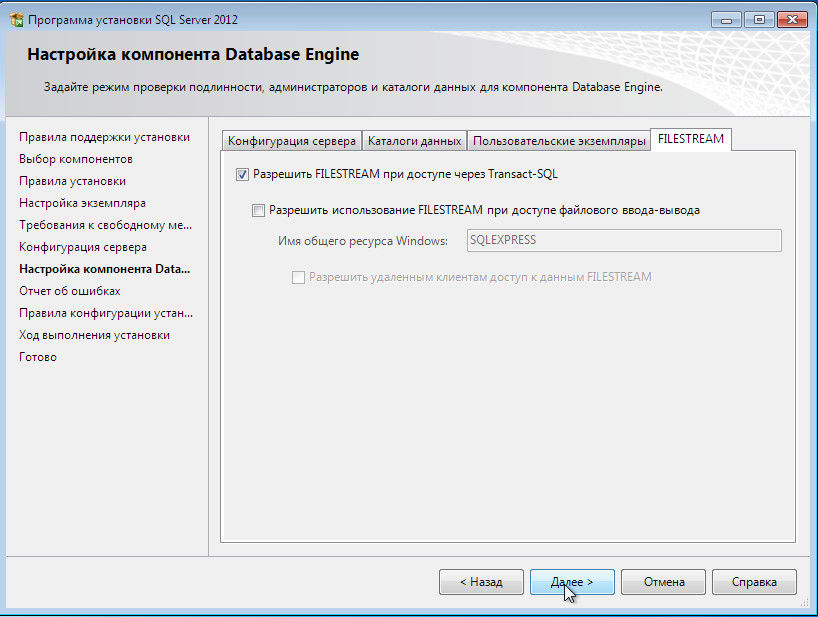Click the Далее button

click(x=572, y=582)
